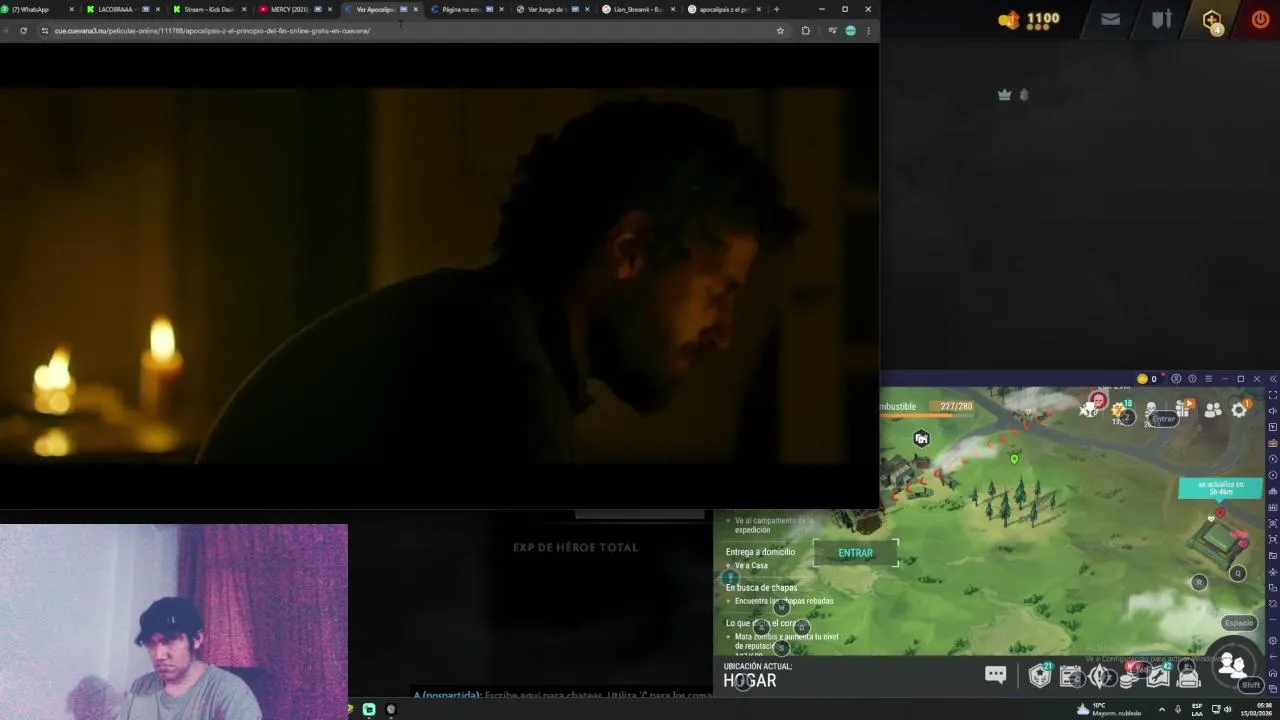
Task: Toggle BlueStacks fullscreen sidebar icon
Action: (1273, 395)
